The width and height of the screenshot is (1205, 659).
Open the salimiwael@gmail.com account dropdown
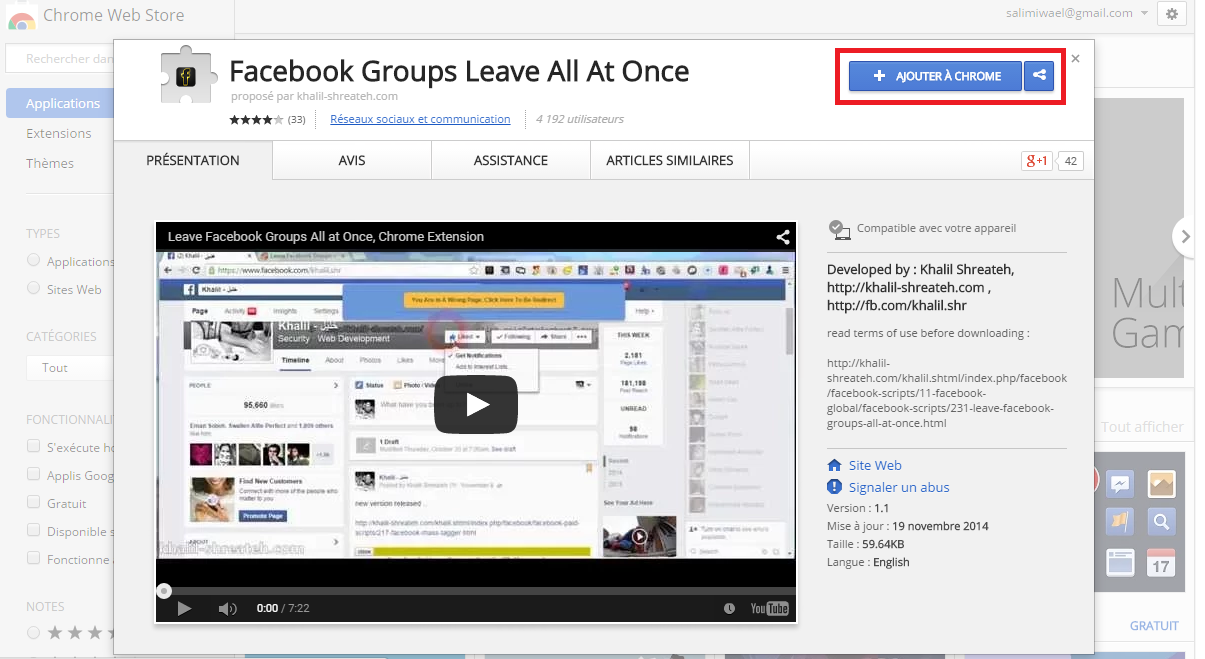coord(1077,13)
